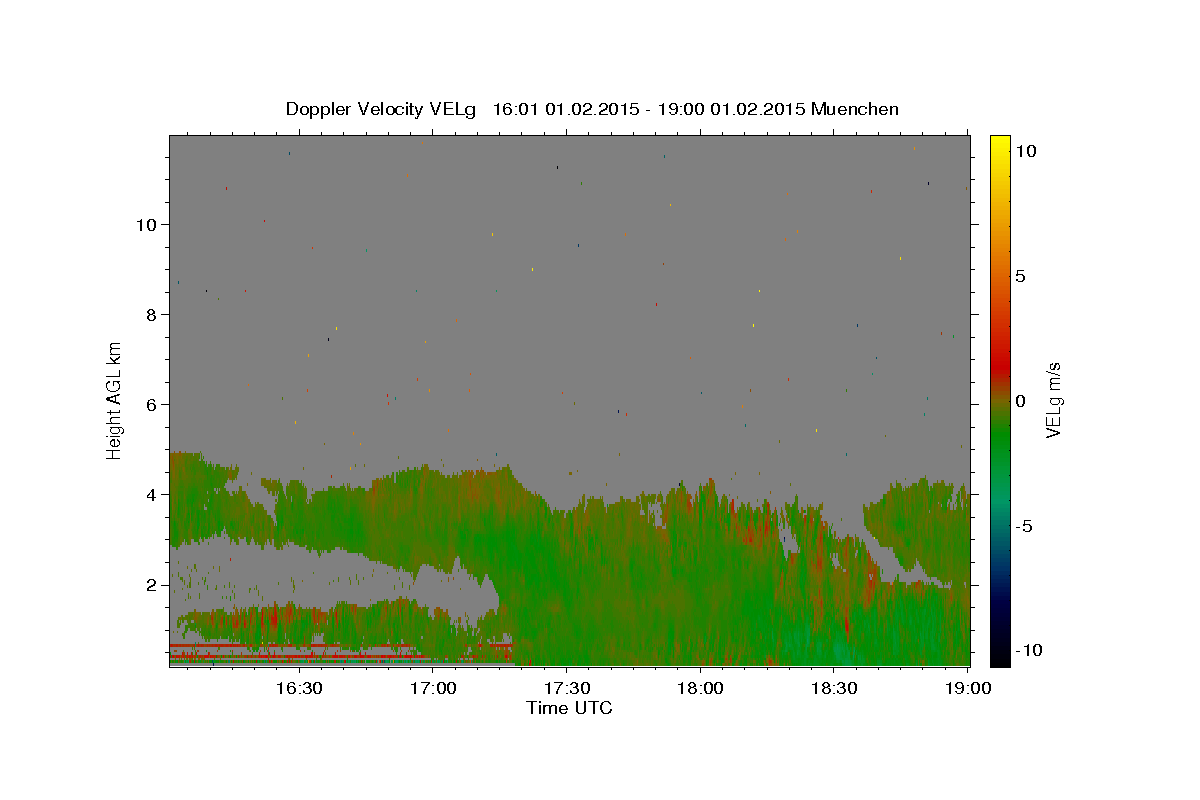This screenshot has width=1200, height=800.
Task: Click the height axis label '6'
Action: point(152,404)
